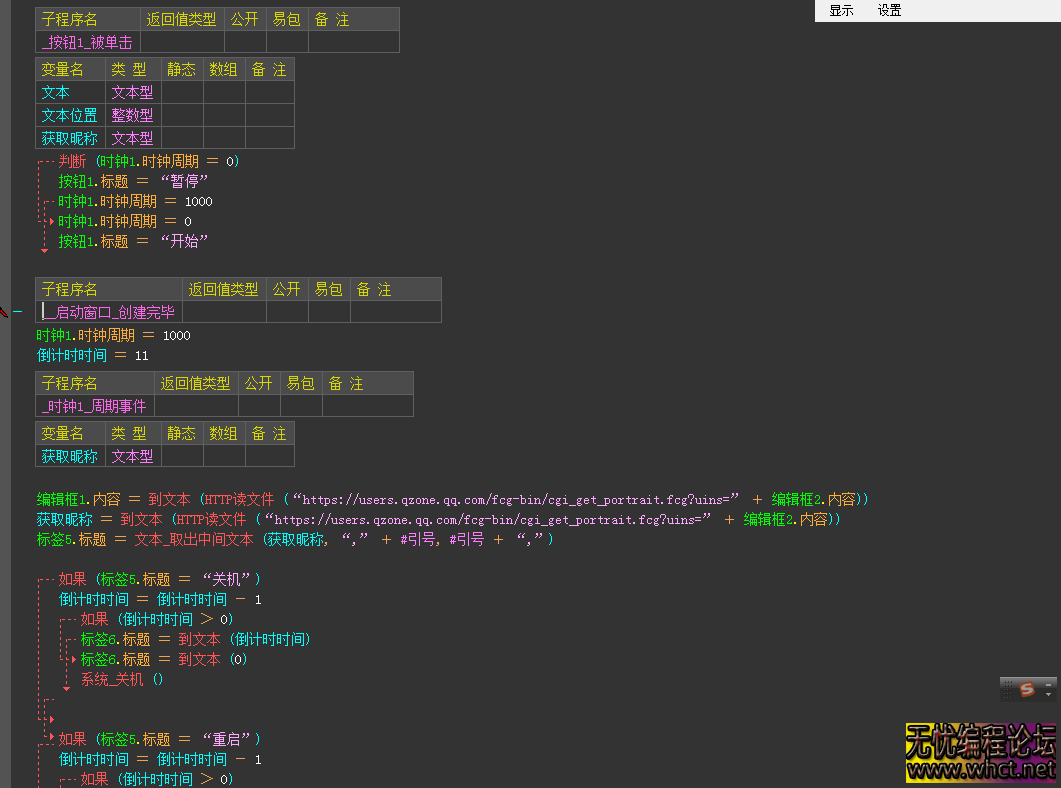Toggle 公开 cell for _按钮1_被单击 subroutine
Image resolution: width=1061 pixels, height=788 pixels.
click(245, 42)
